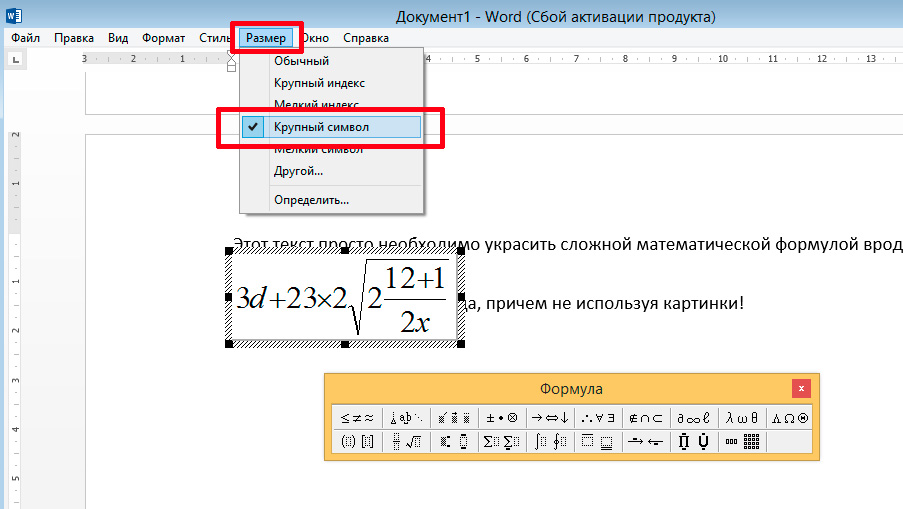Open the summation templates palette
903x509 pixels.
tap(502, 441)
